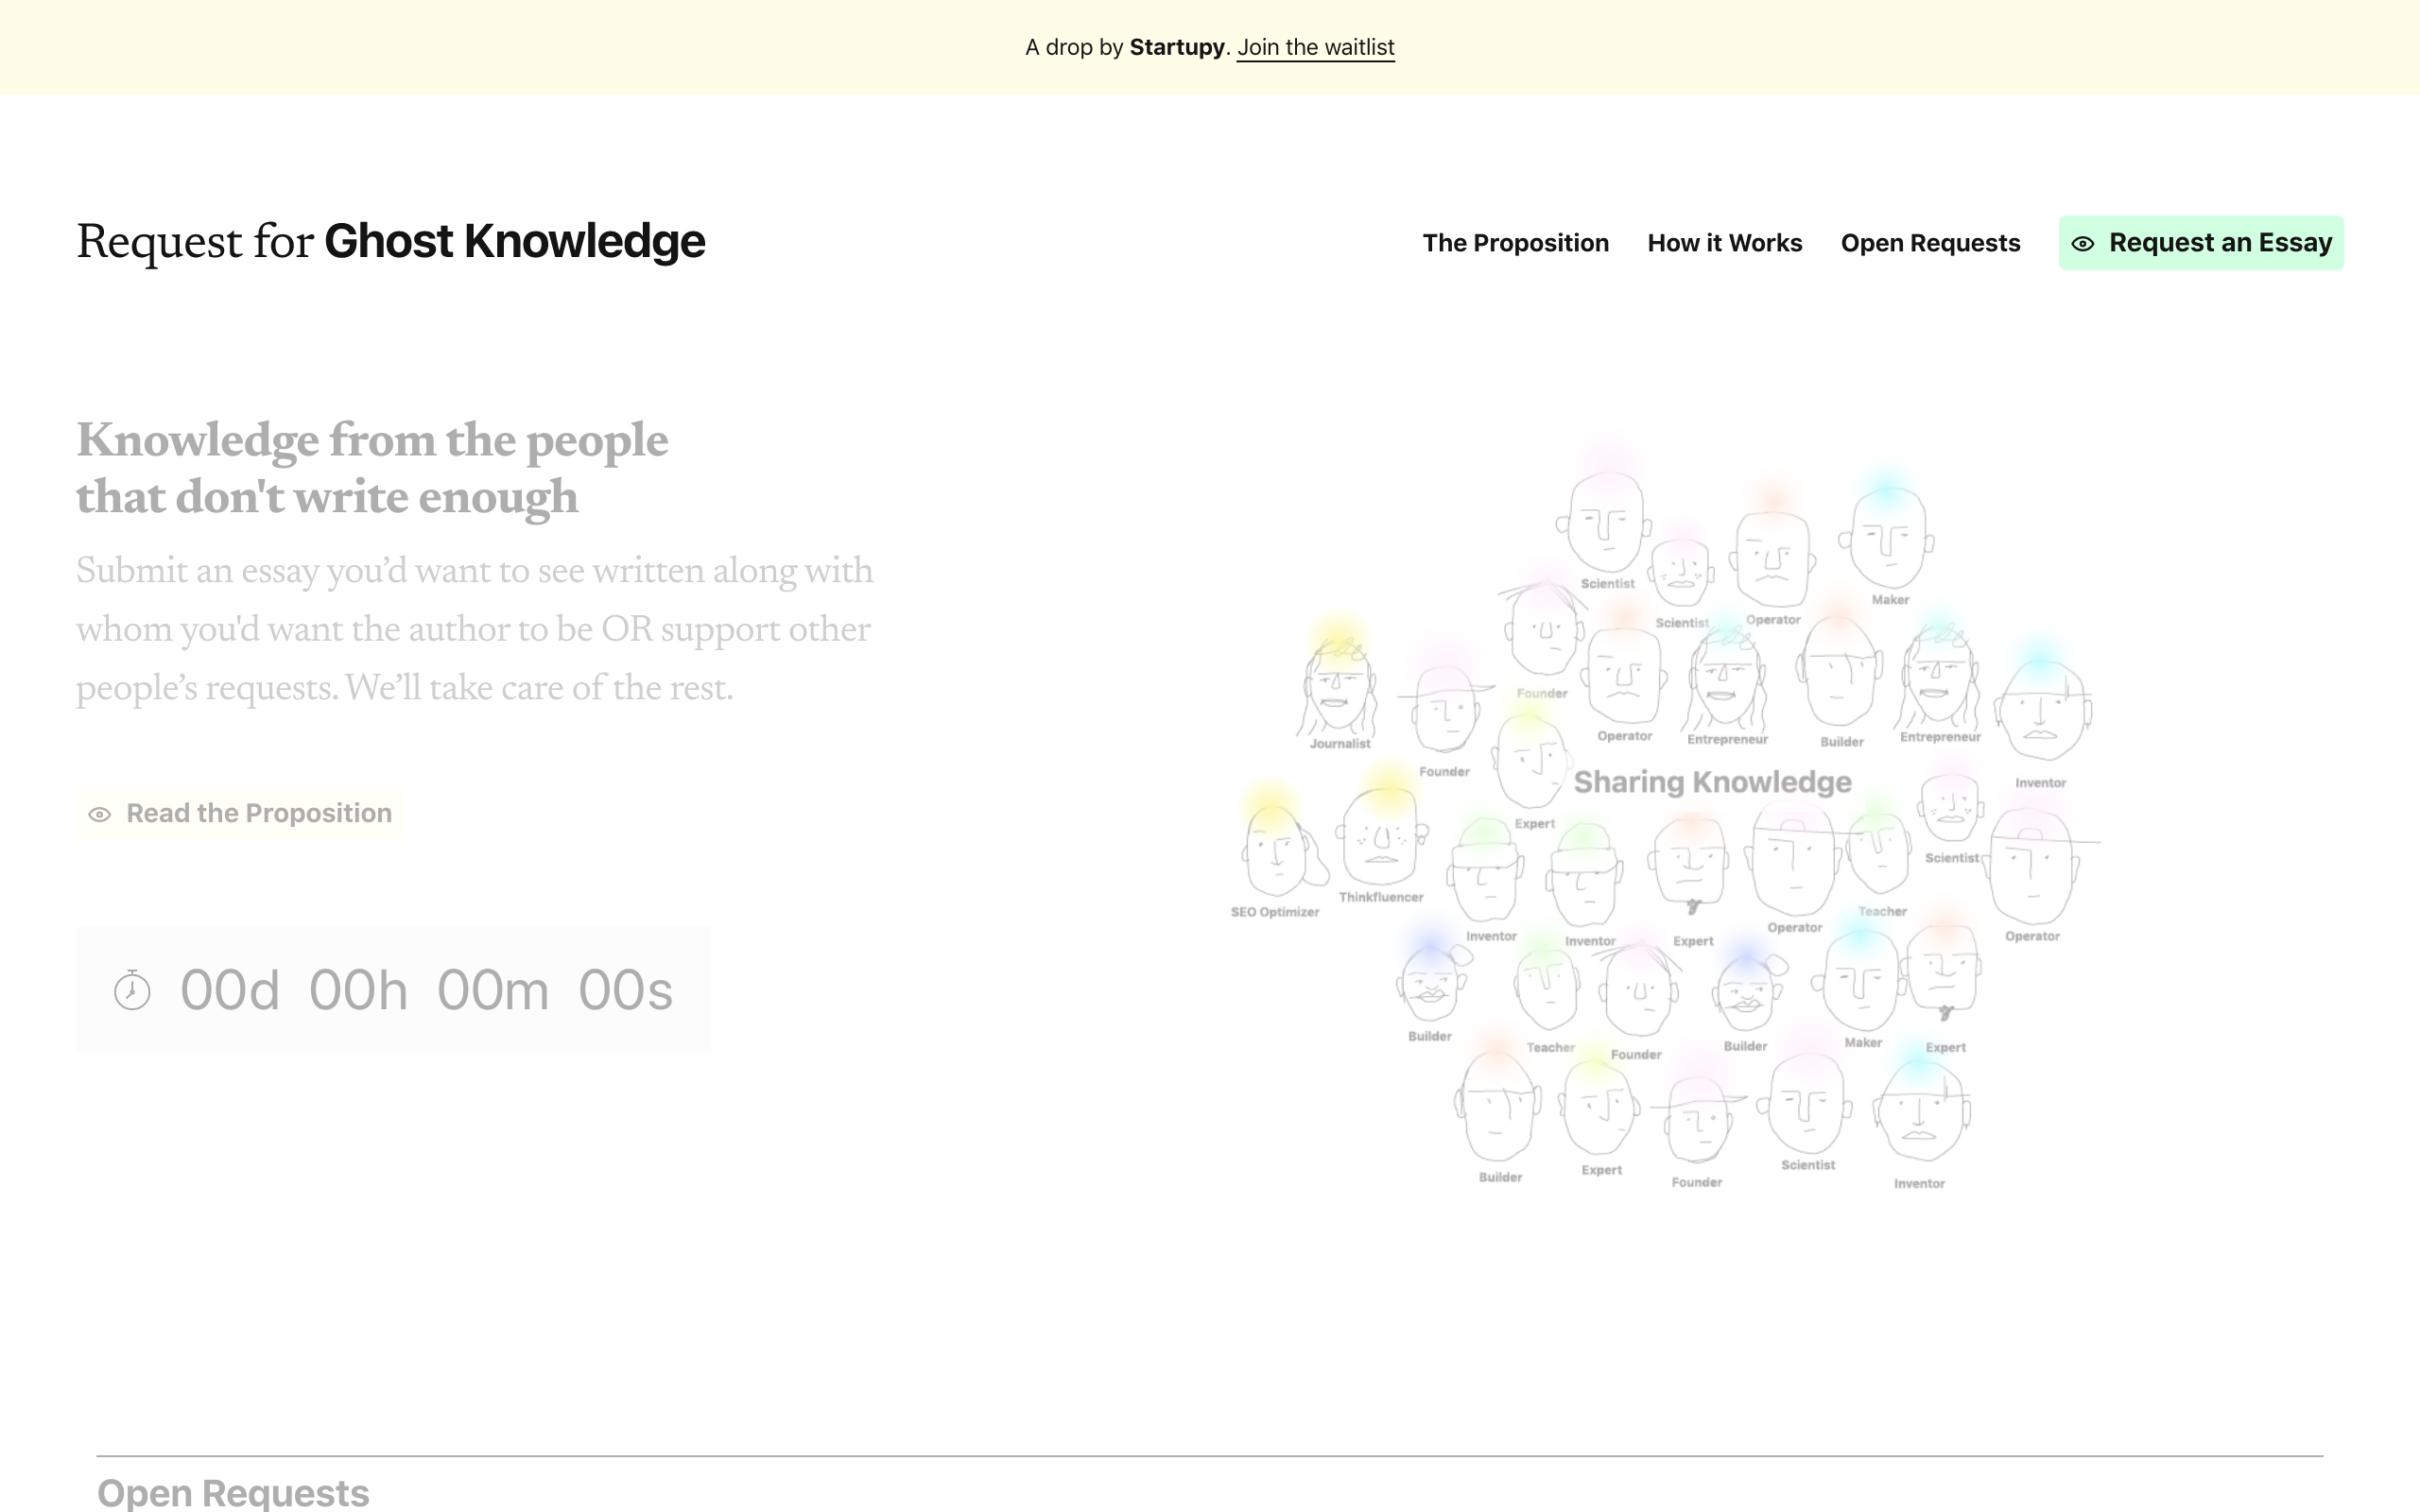Click the Startupy name in banner
The image size is (2420, 1512).
1176,47
